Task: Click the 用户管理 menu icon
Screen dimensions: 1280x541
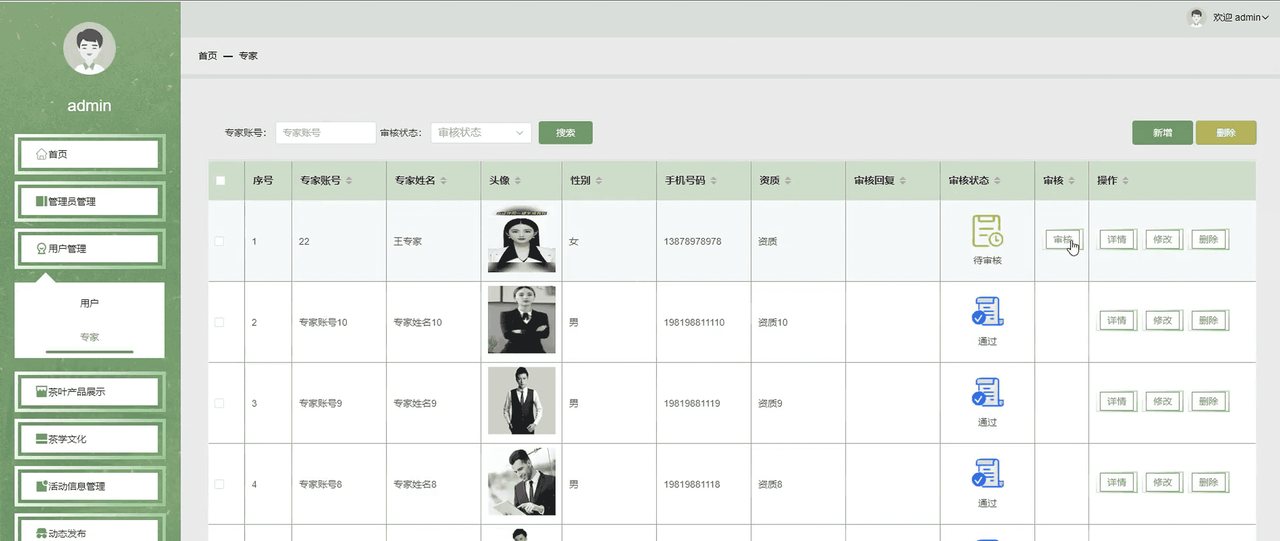Action: click(41, 248)
